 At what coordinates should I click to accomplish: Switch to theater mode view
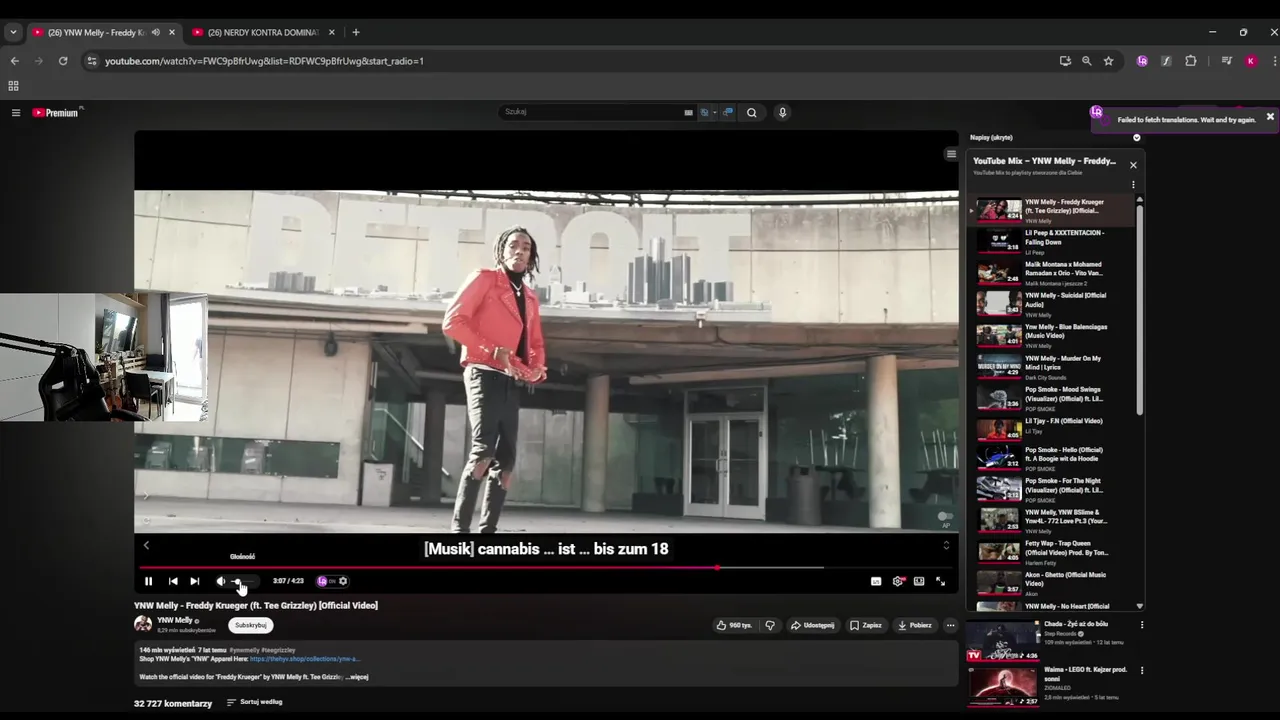pos(919,581)
